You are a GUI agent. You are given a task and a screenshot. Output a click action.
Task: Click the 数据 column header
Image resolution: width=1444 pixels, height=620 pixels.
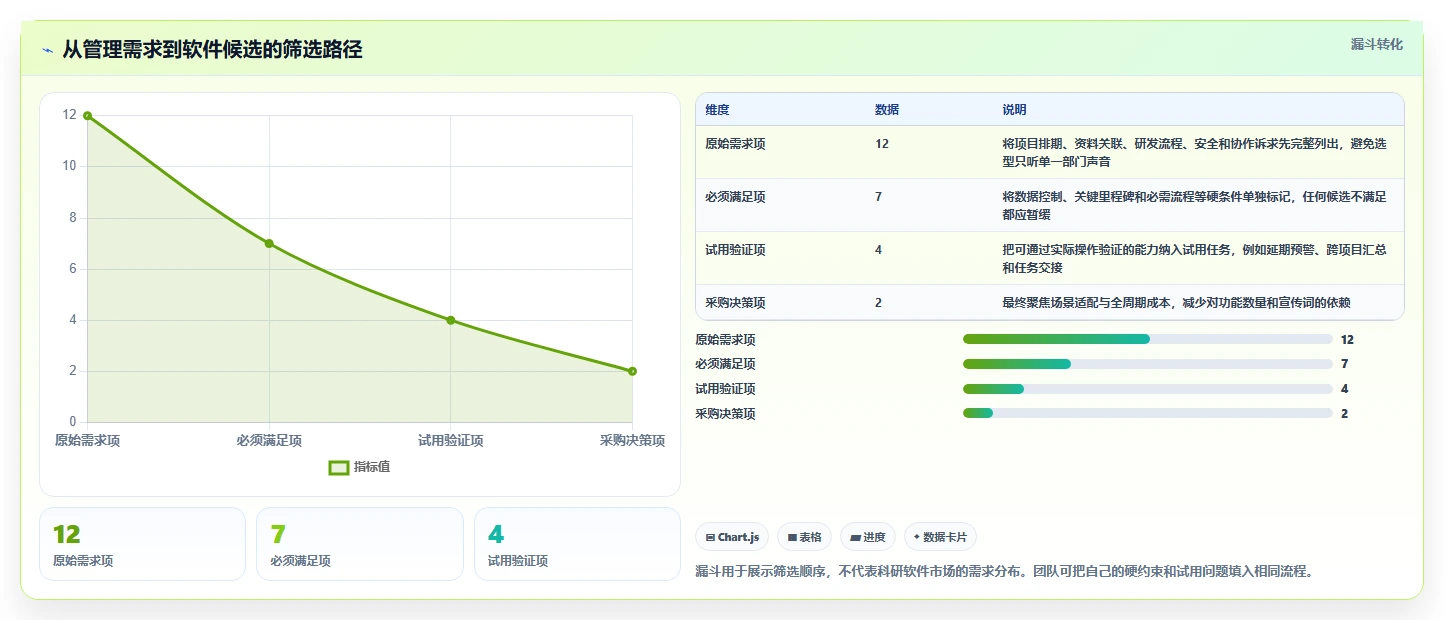pos(887,110)
